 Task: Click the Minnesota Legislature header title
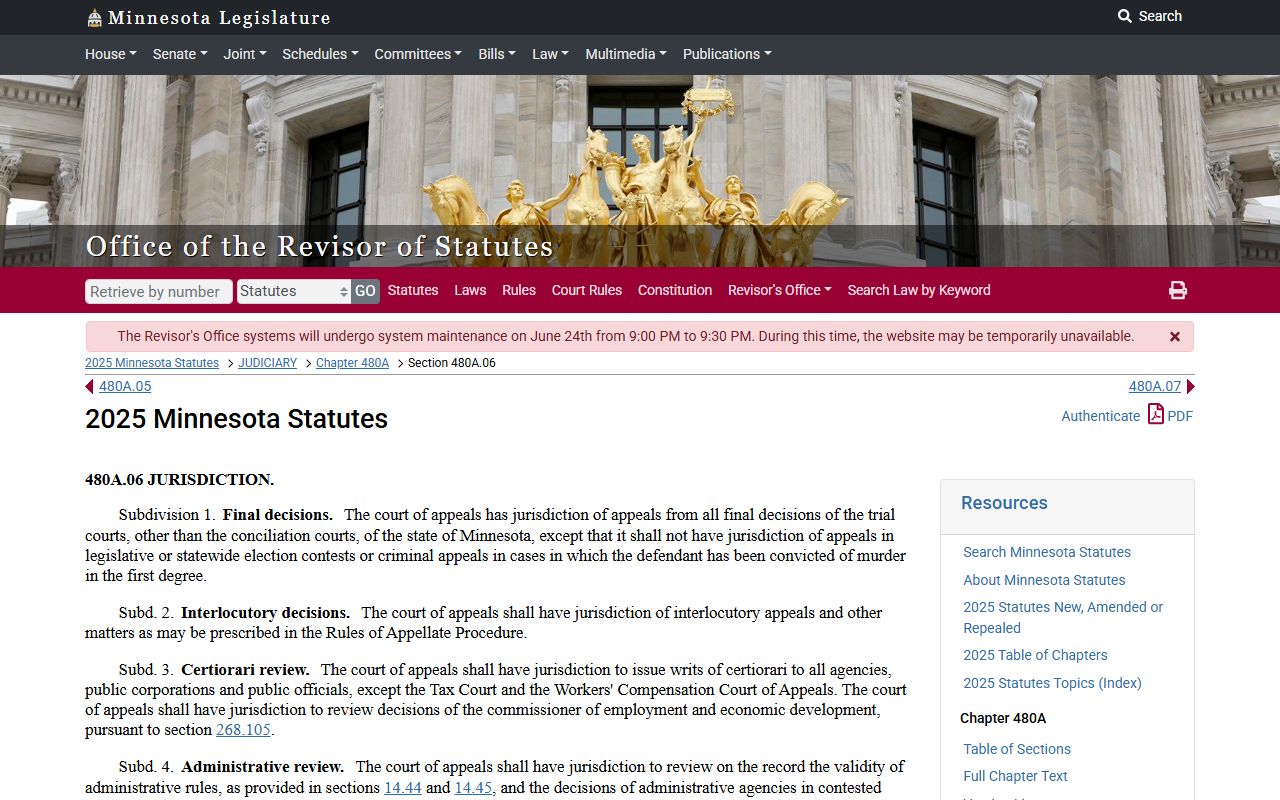coord(219,18)
